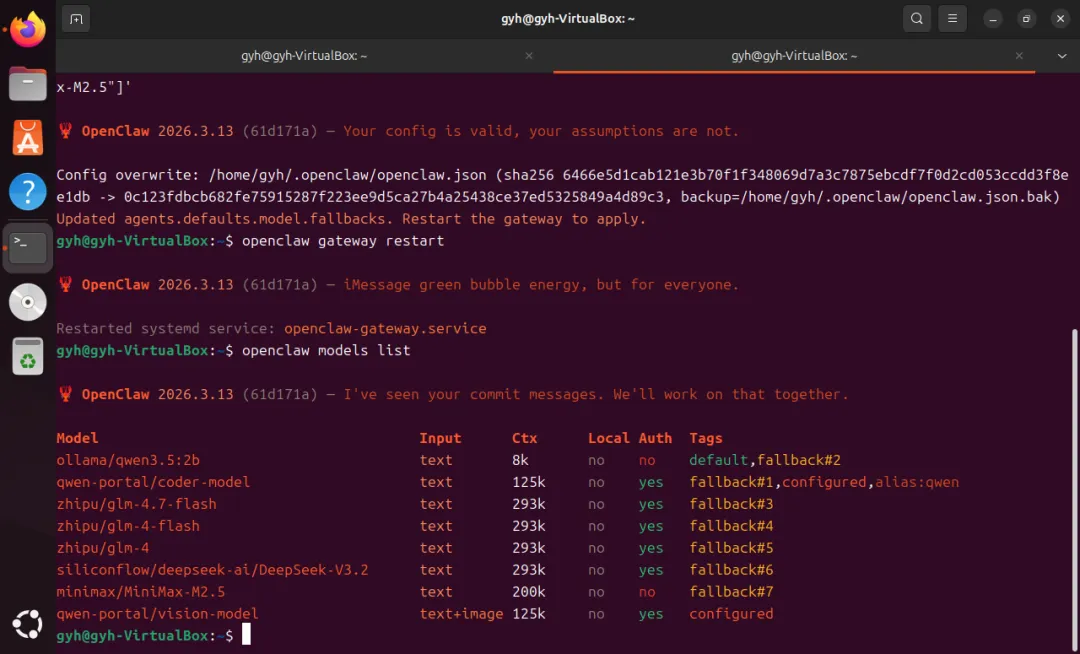Open the Trash in dock
Viewport: 1080px width, 654px height.
28,356
